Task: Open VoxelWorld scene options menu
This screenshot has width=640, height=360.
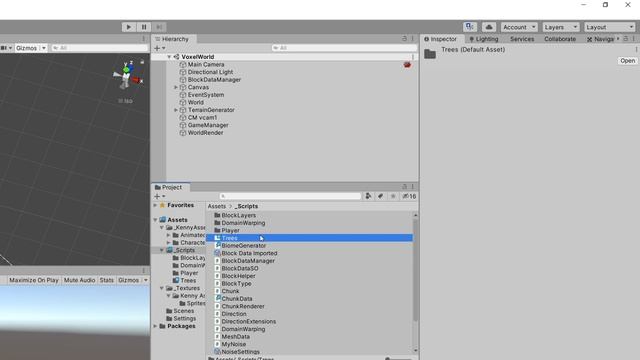Action: 413,57
